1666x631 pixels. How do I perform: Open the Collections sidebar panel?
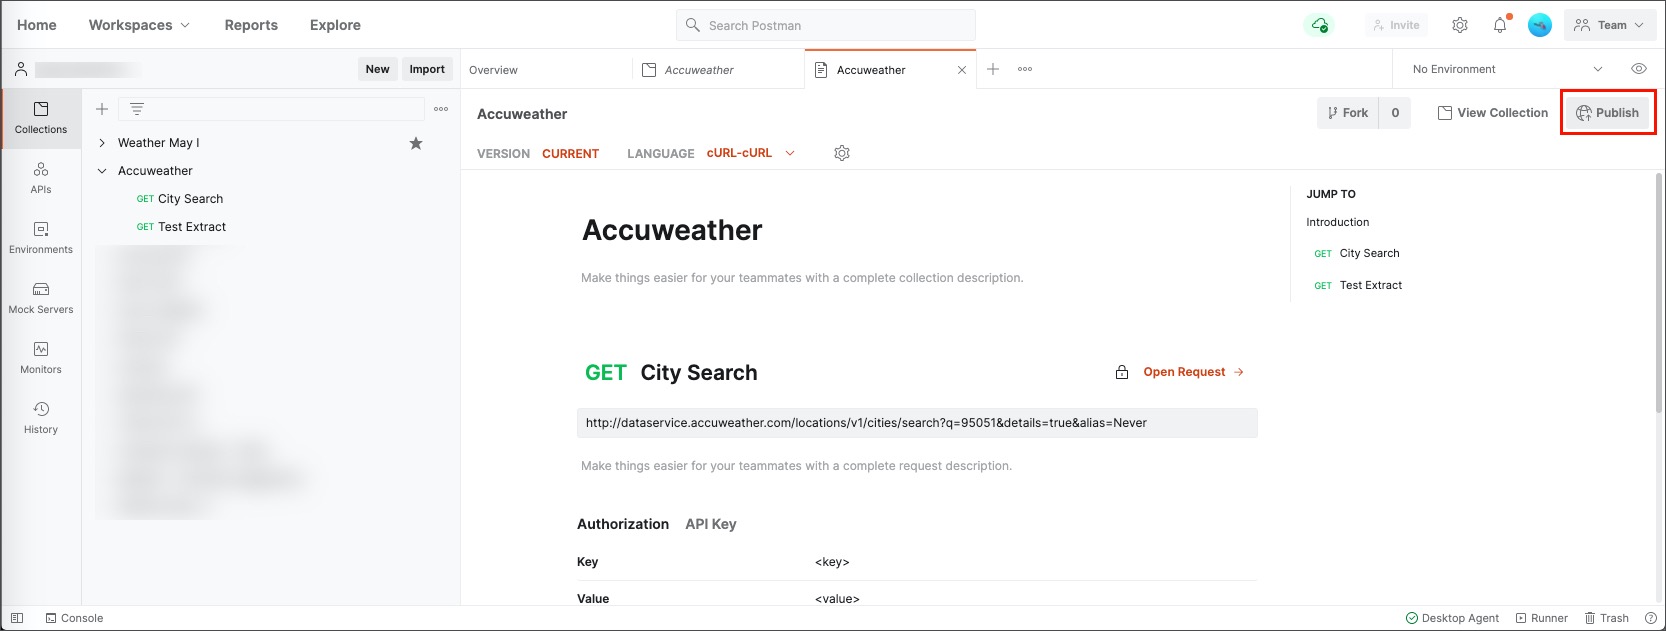(41, 118)
